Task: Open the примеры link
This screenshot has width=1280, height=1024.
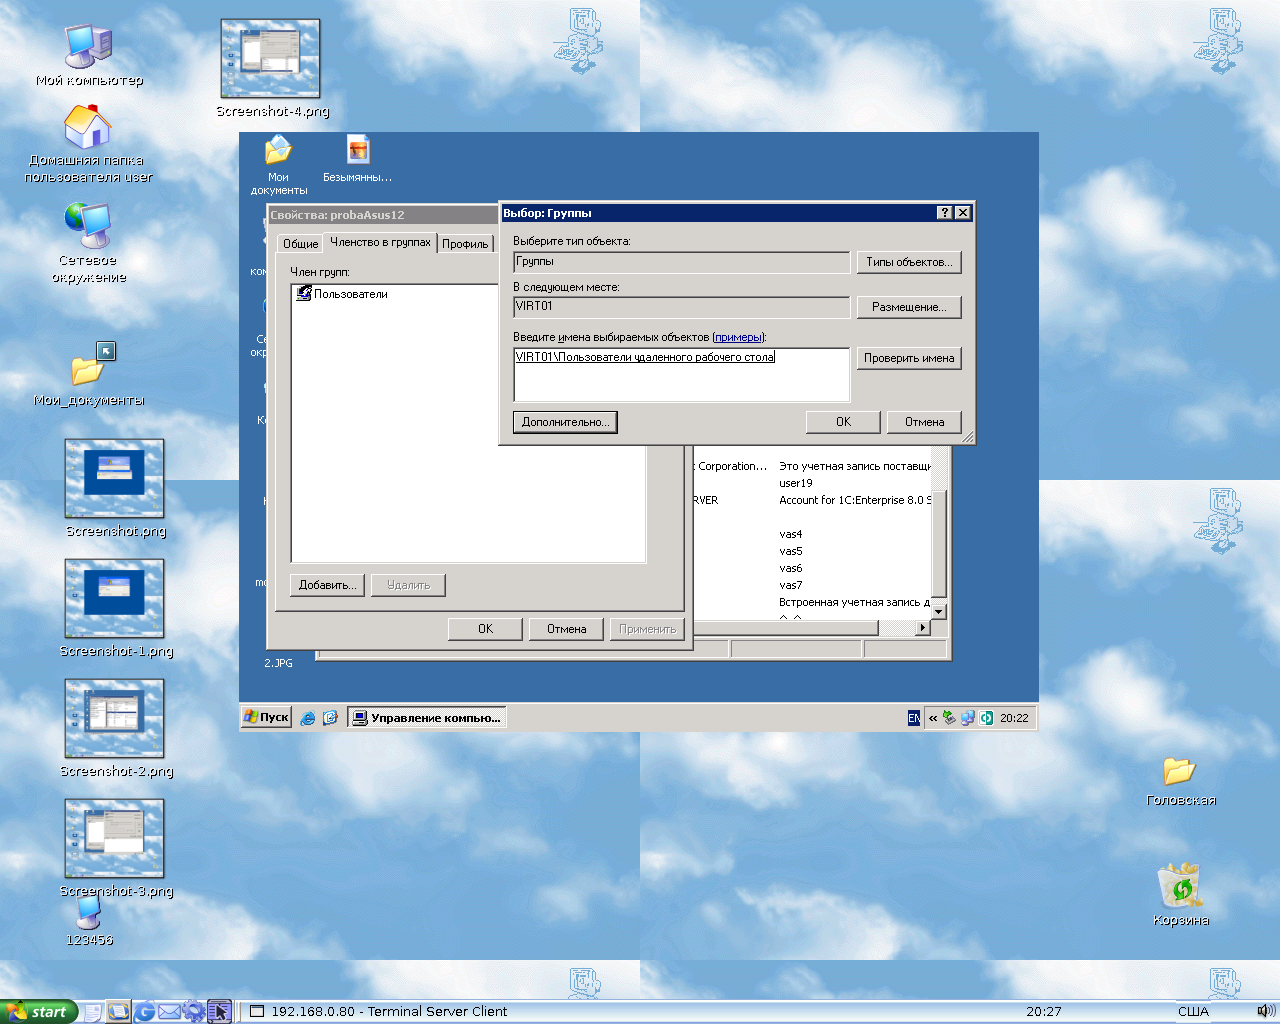Action: pyautogui.click(x=738, y=337)
